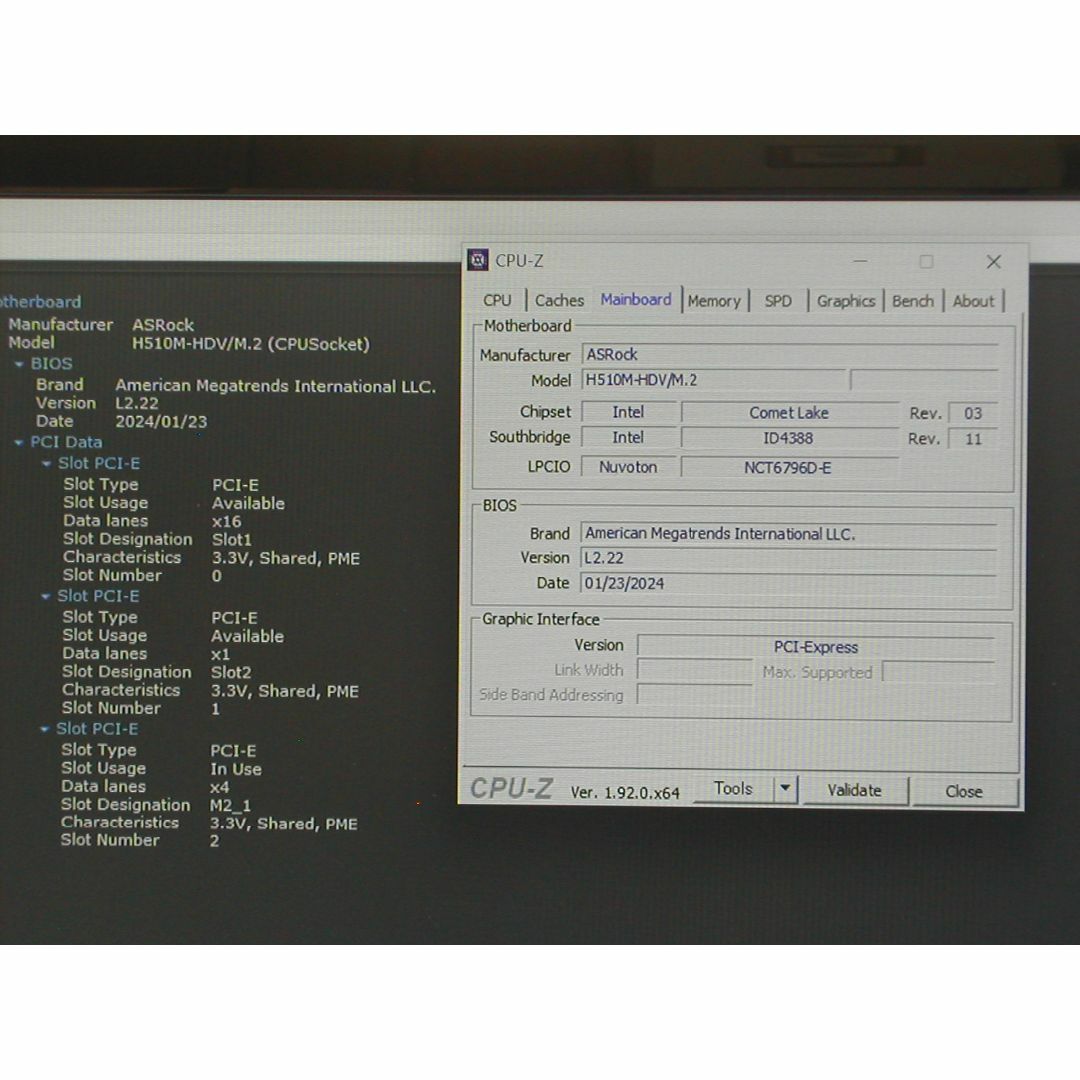Minimize the CPU-Z window
Viewport: 1080px width, 1080px height.
point(860,261)
